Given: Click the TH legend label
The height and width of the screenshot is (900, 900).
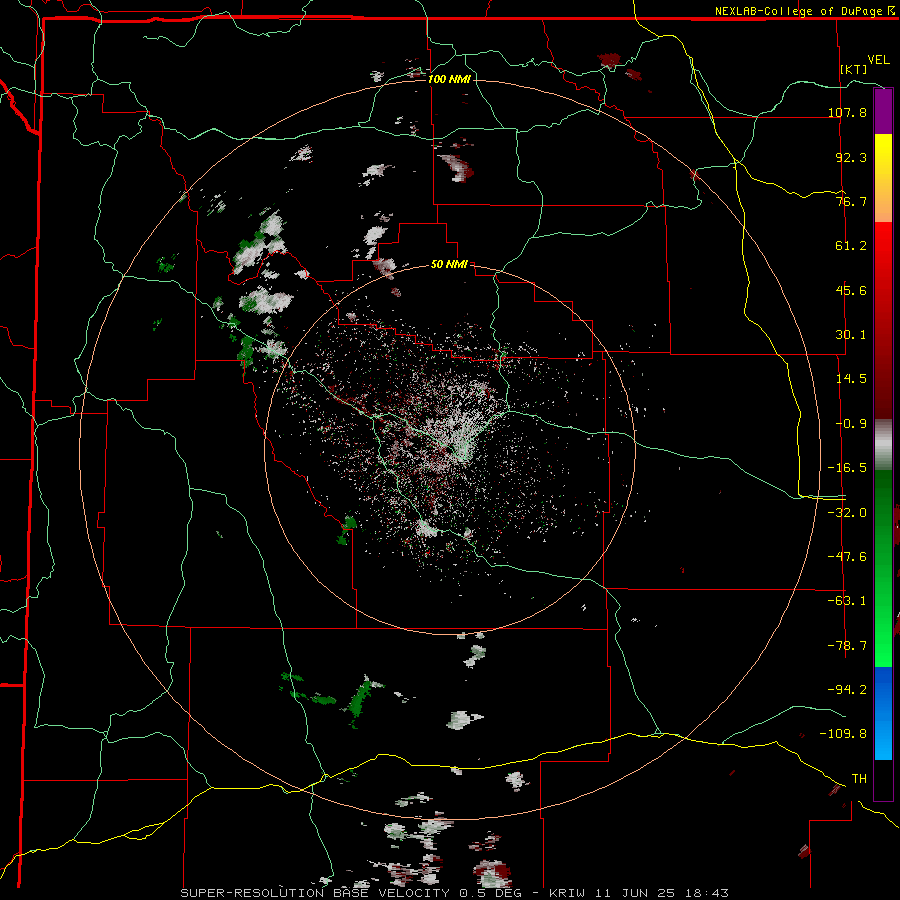Looking at the screenshot, I should 859,778.
